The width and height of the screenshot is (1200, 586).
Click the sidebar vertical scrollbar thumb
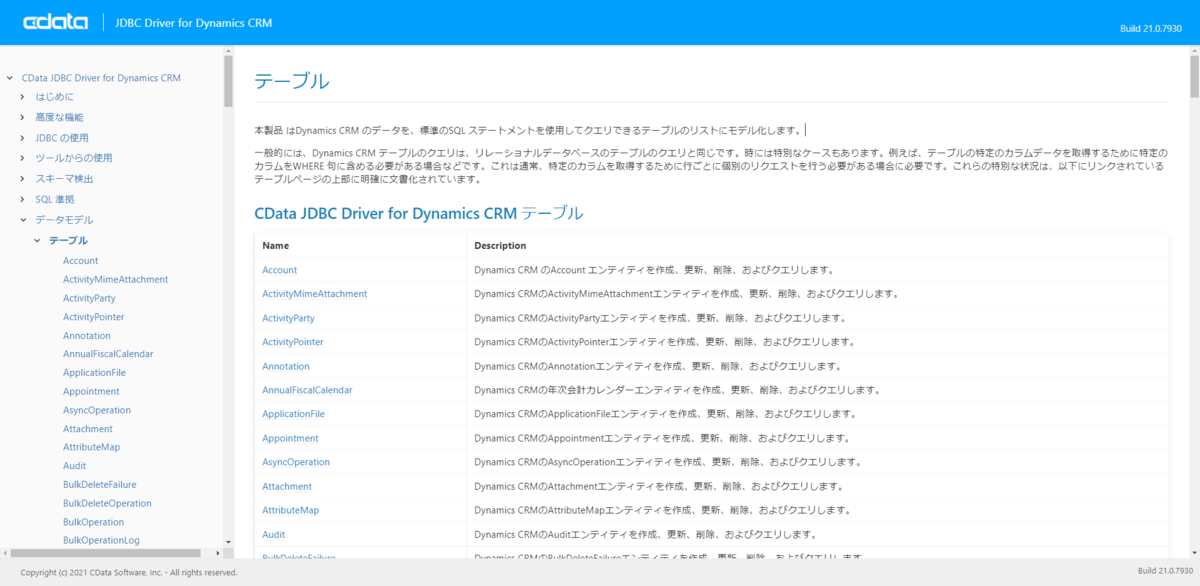pyautogui.click(x=228, y=81)
